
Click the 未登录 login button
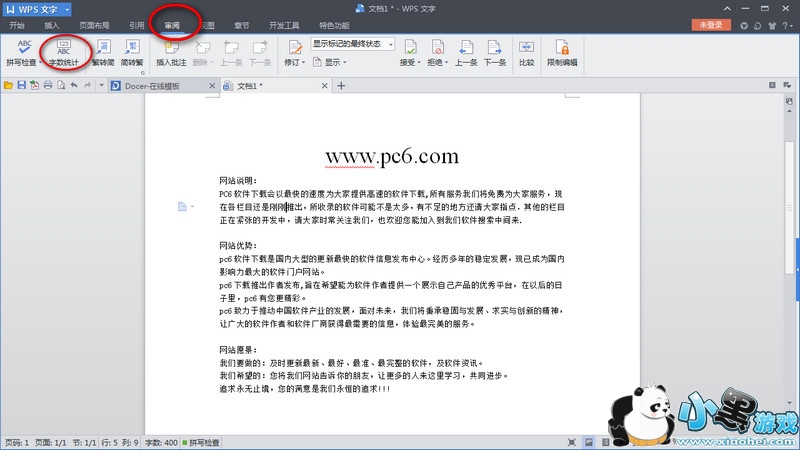pyautogui.click(x=711, y=25)
